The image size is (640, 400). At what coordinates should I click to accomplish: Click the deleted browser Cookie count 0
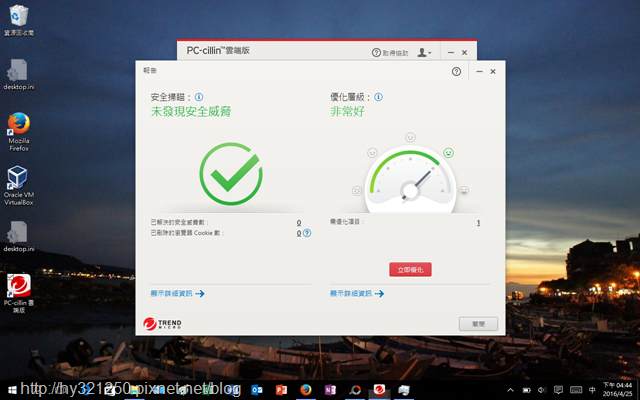coord(299,233)
